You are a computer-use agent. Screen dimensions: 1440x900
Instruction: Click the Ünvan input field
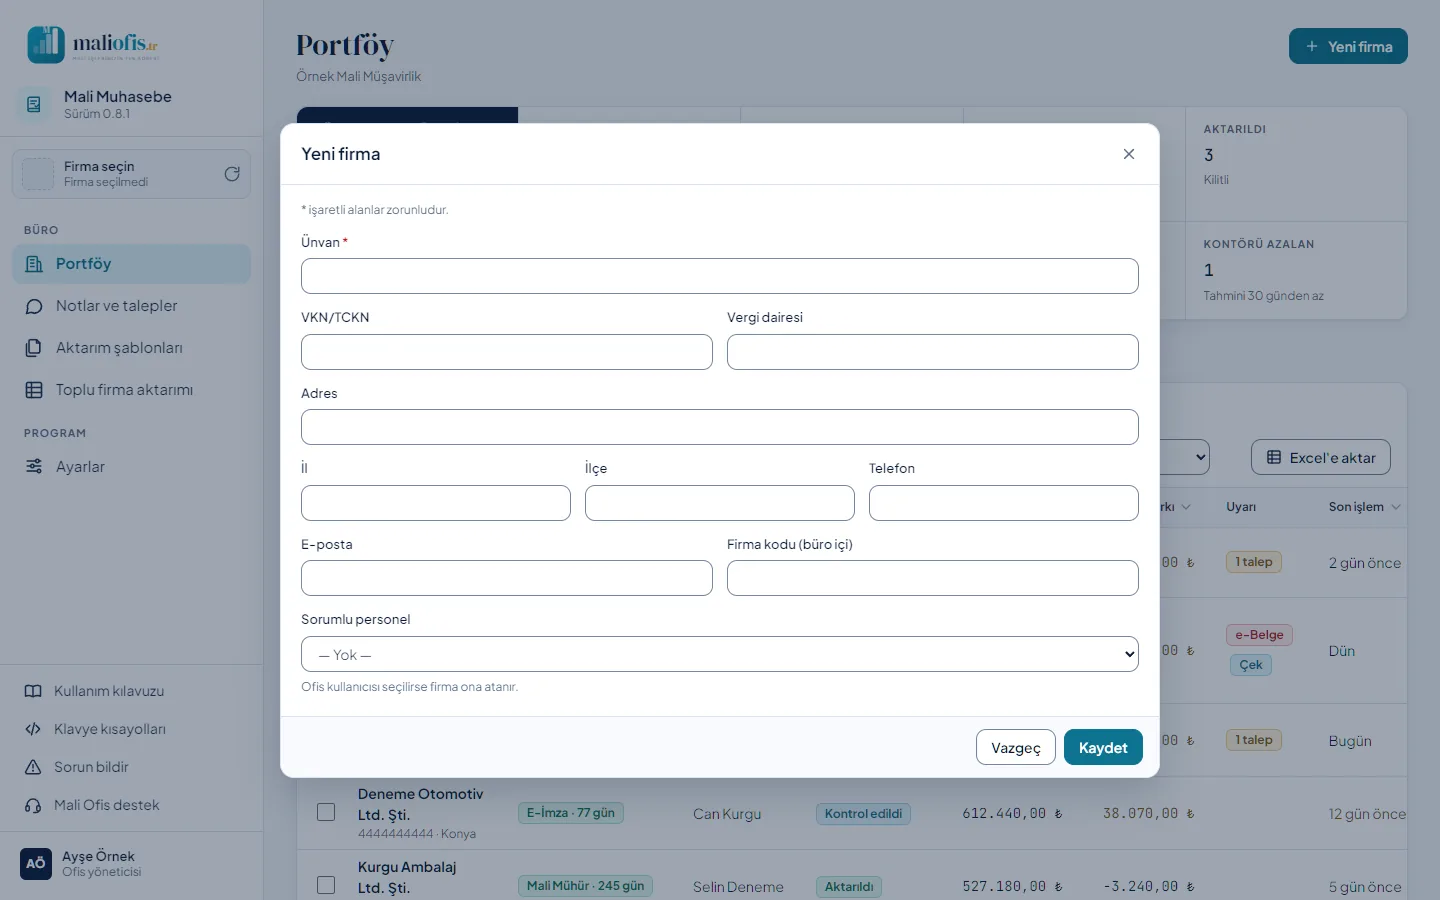pos(720,276)
